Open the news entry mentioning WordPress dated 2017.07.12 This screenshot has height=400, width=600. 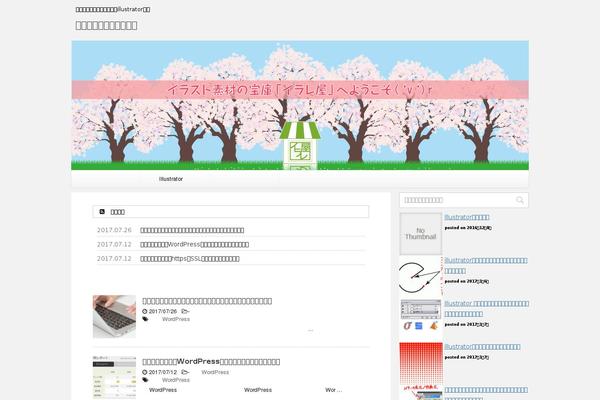click(194, 244)
